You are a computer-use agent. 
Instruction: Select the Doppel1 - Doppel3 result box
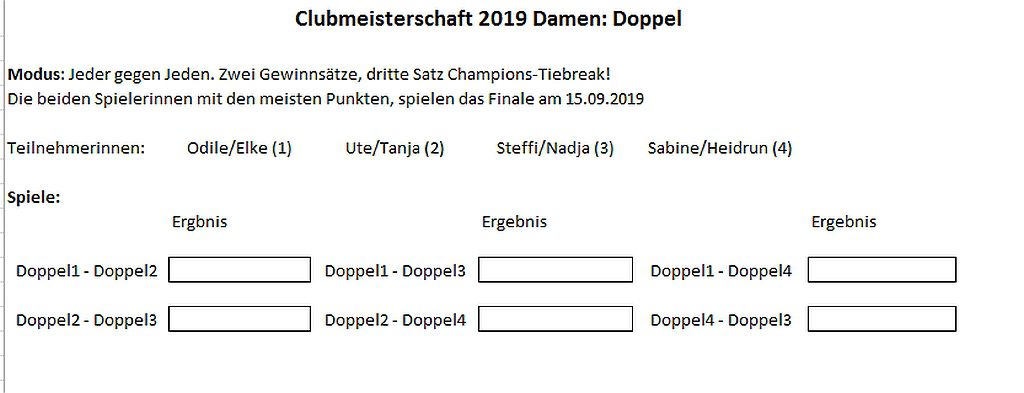(x=555, y=270)
